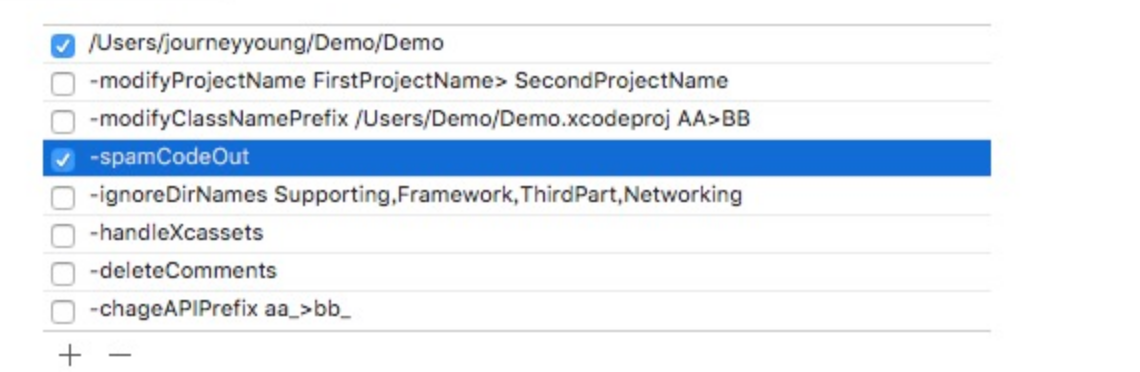Screen dimensions: 1140x372
Task: Select the highlighted -spamCodeOut row text
Action: [169, 157]
